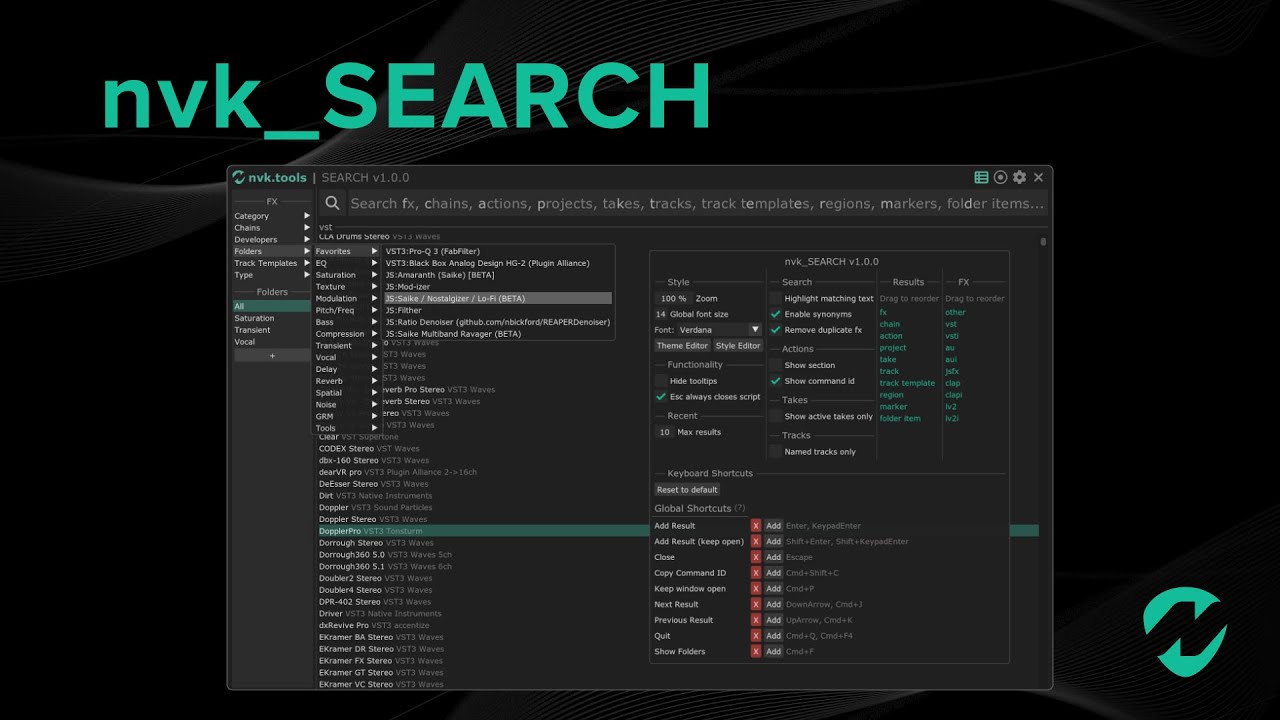Screen dimensions: 1280x720
Task: Expand the Type submenu
Action: [272, 275]
